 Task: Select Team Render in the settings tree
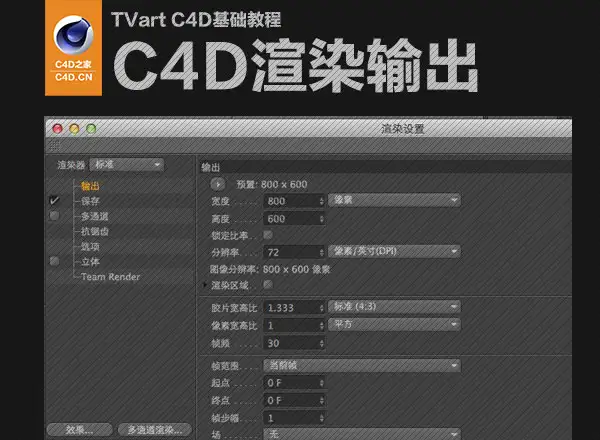(x=111, y=277)
